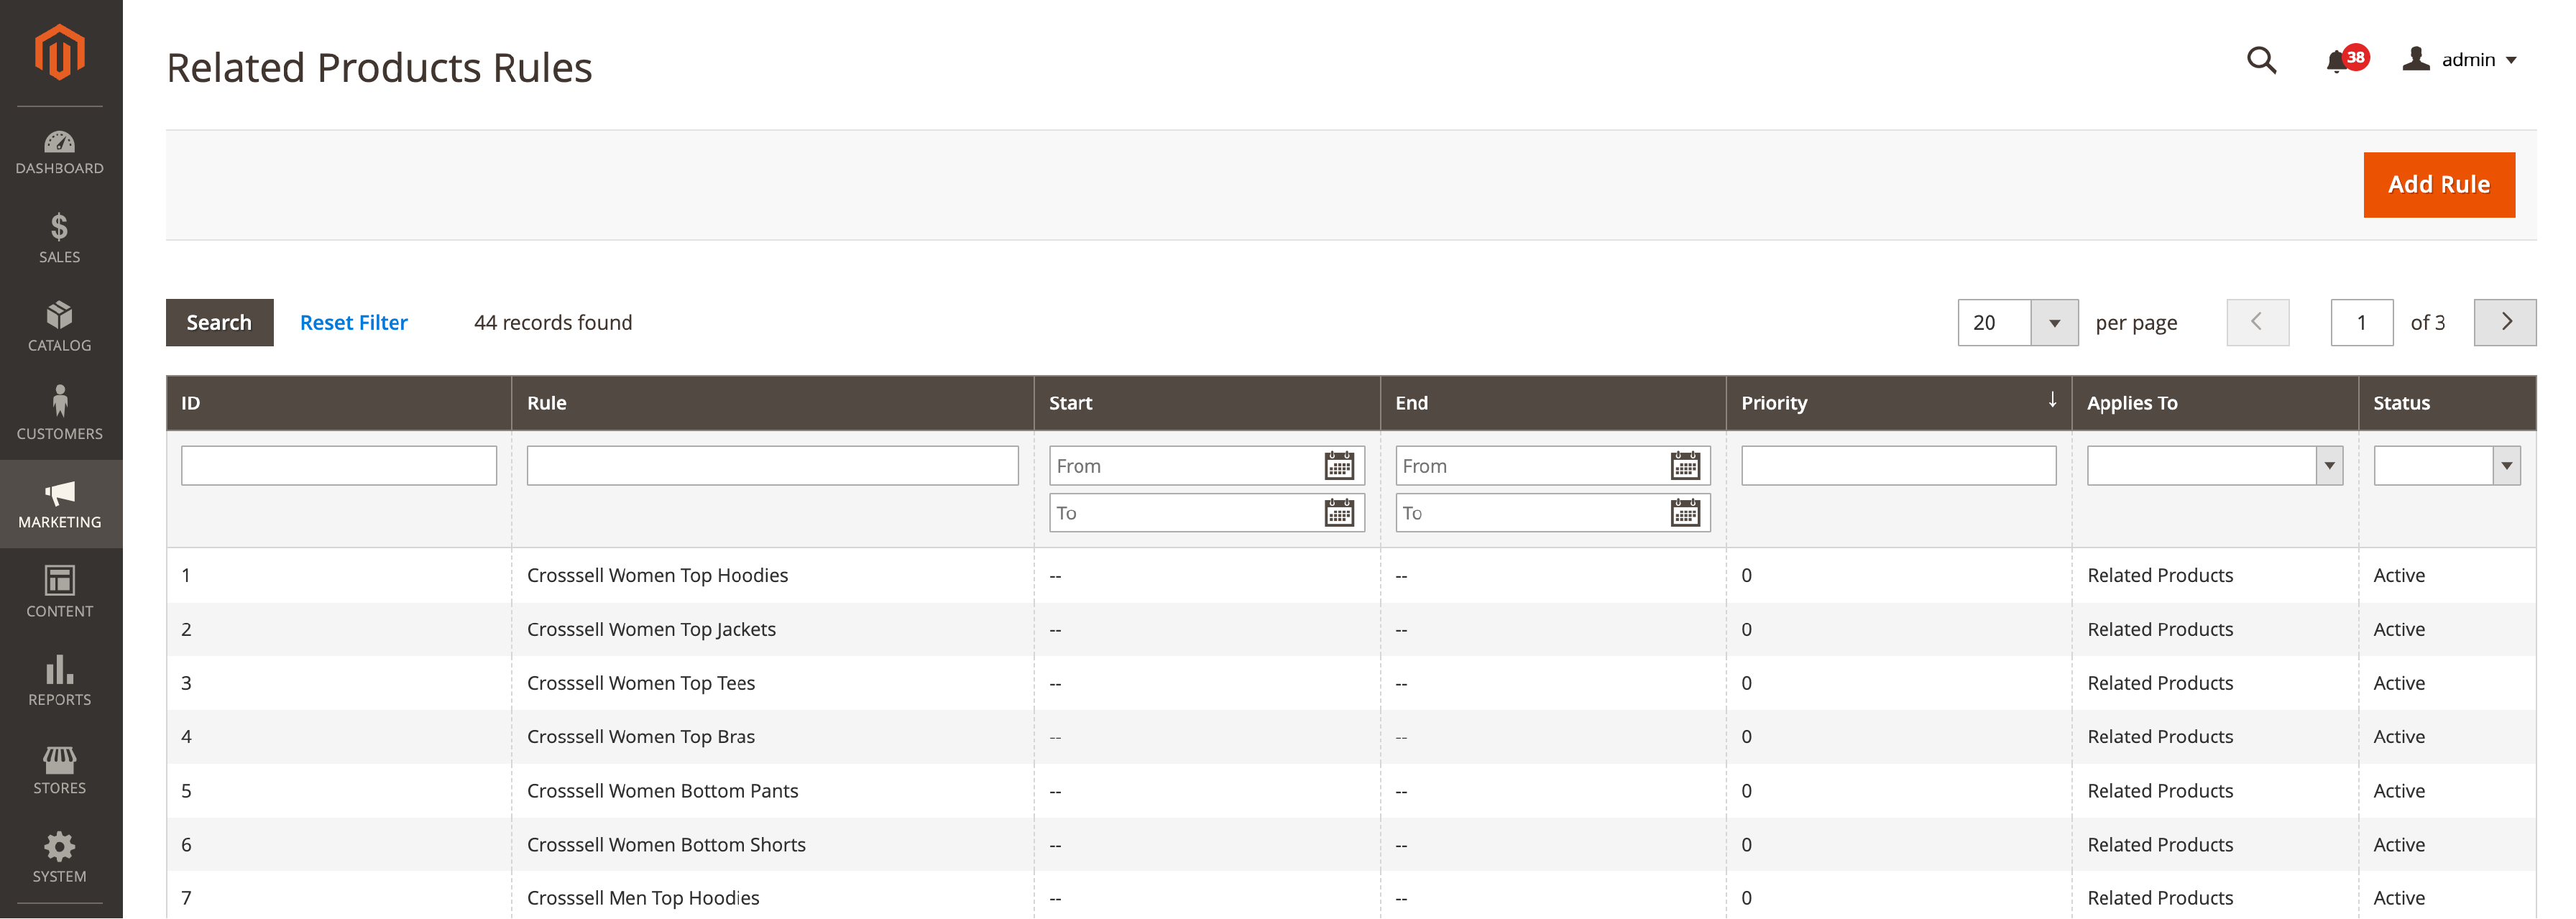This screenshot has width=2576, height=919.
Task: Sort by End column header
Action: click(x=1553, y=403)
